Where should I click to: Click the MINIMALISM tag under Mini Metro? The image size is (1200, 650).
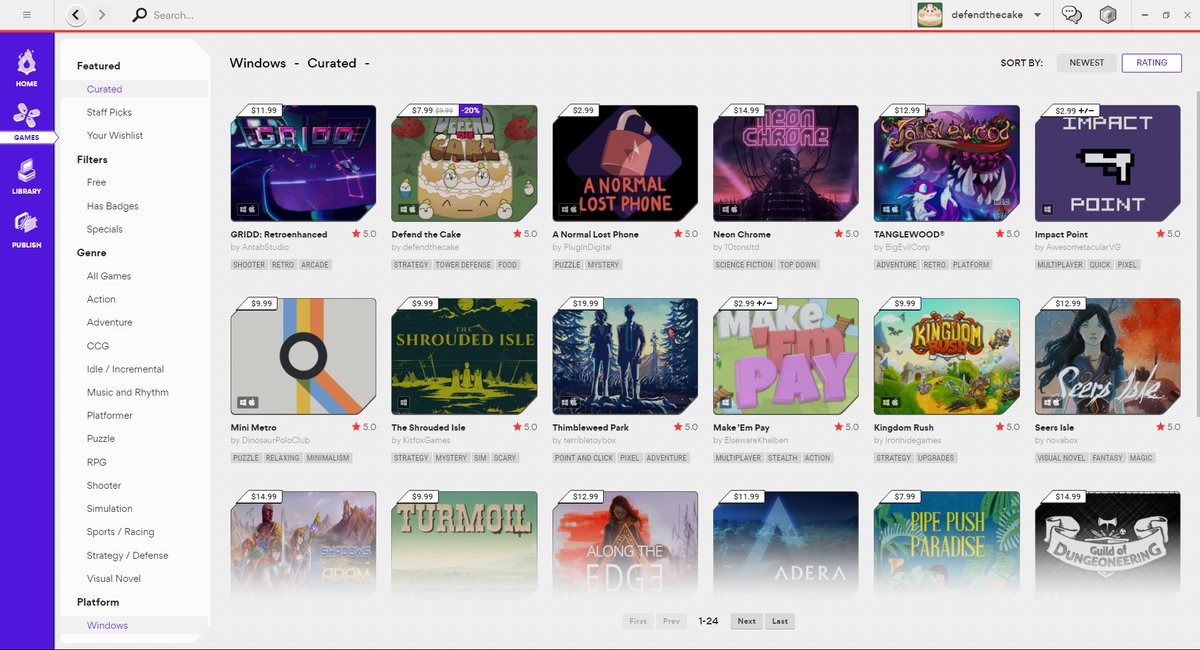328,458
